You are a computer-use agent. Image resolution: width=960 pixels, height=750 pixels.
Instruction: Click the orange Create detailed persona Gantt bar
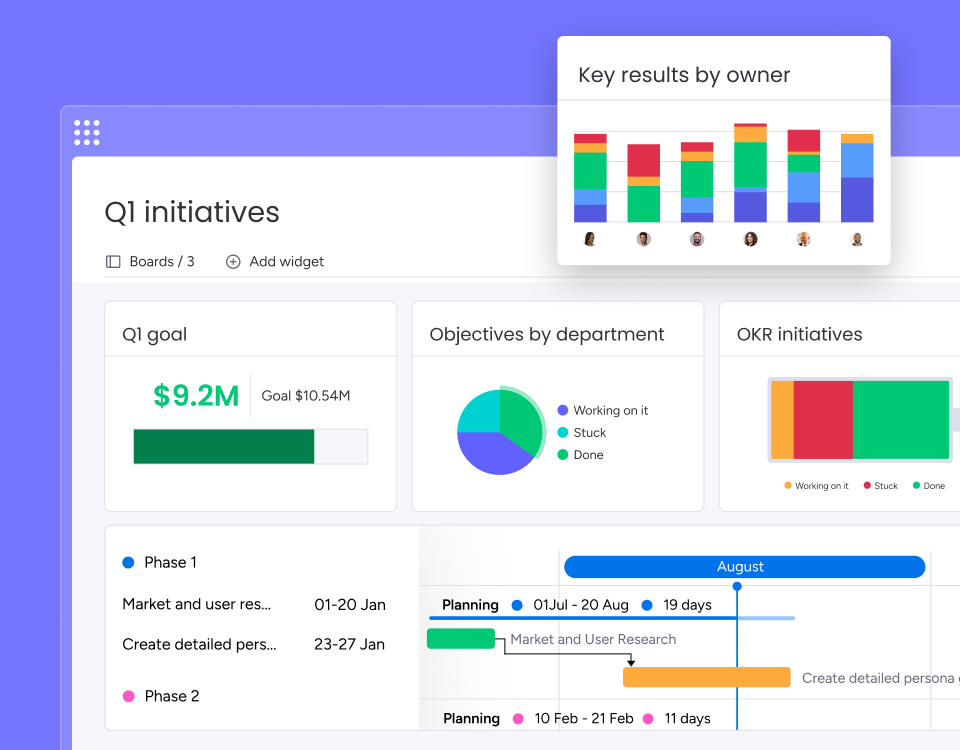coord(707,677)
